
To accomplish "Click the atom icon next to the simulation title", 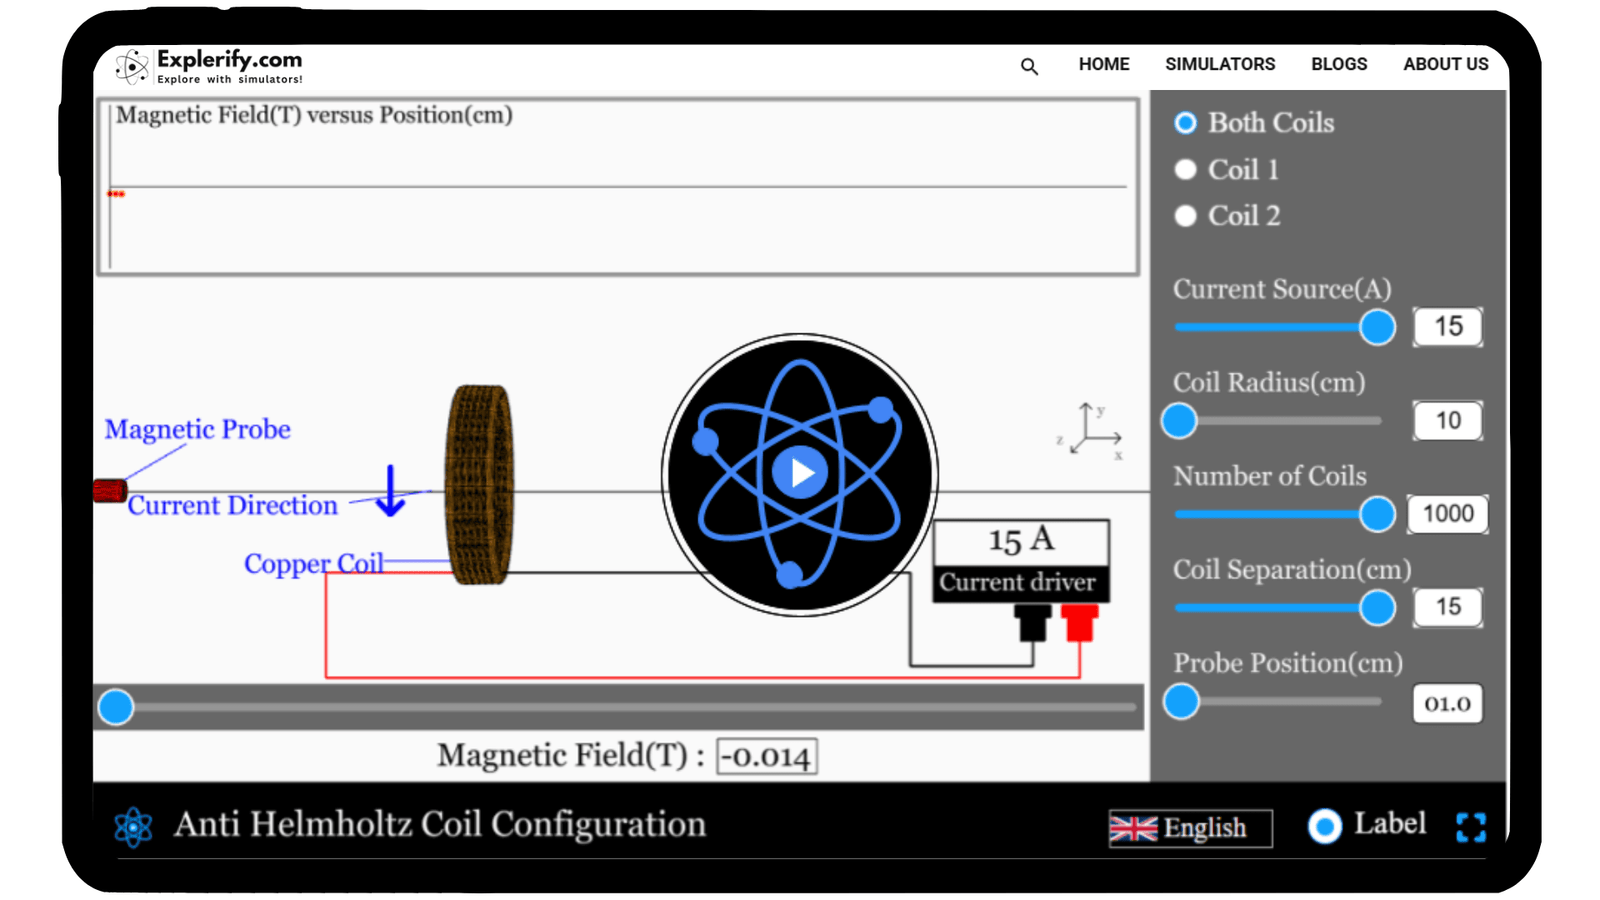I will pos(133,826).
